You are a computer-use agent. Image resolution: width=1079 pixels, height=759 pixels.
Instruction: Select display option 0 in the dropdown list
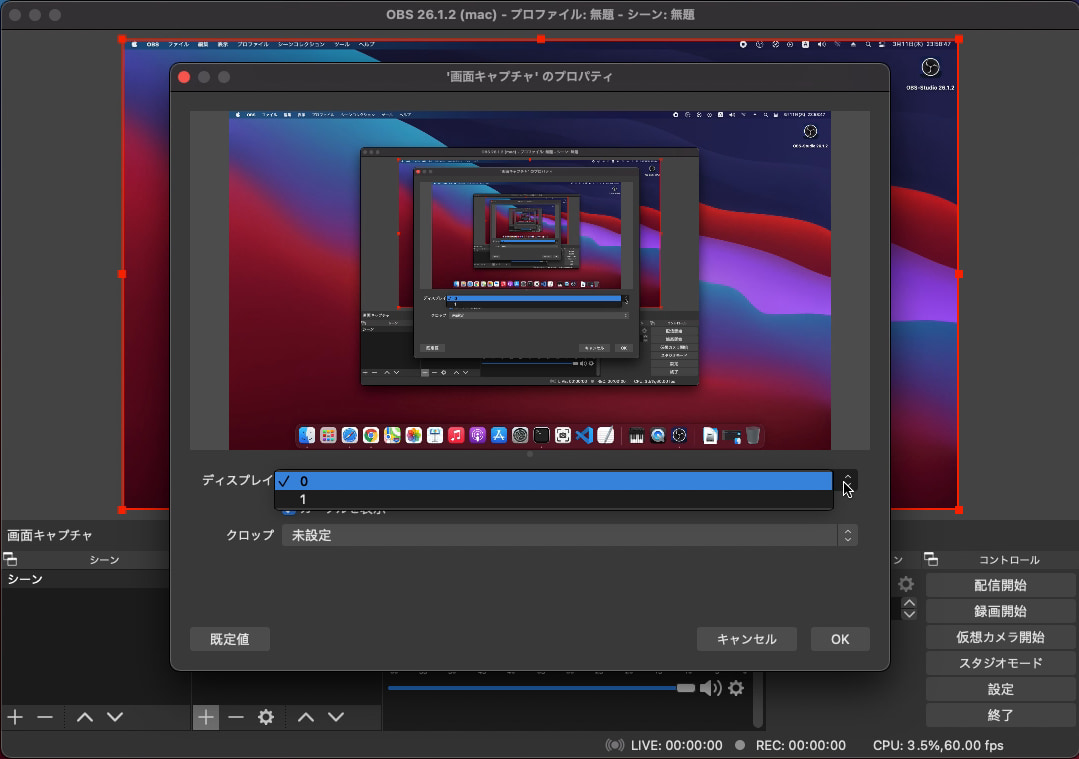pyautogui.click(x=553, y=481)
